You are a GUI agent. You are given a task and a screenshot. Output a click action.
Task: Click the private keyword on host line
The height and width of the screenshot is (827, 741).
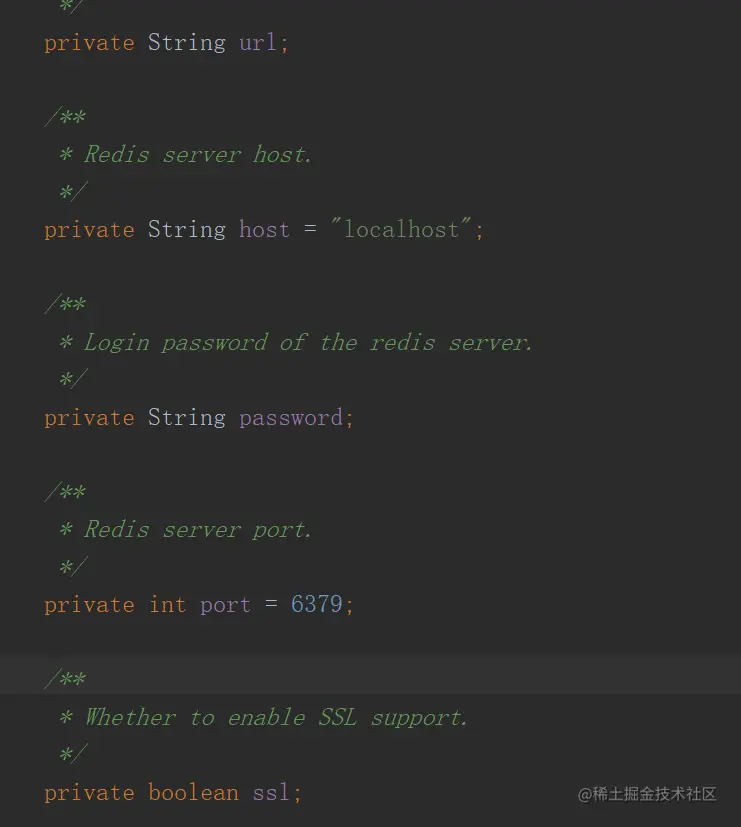89,230
